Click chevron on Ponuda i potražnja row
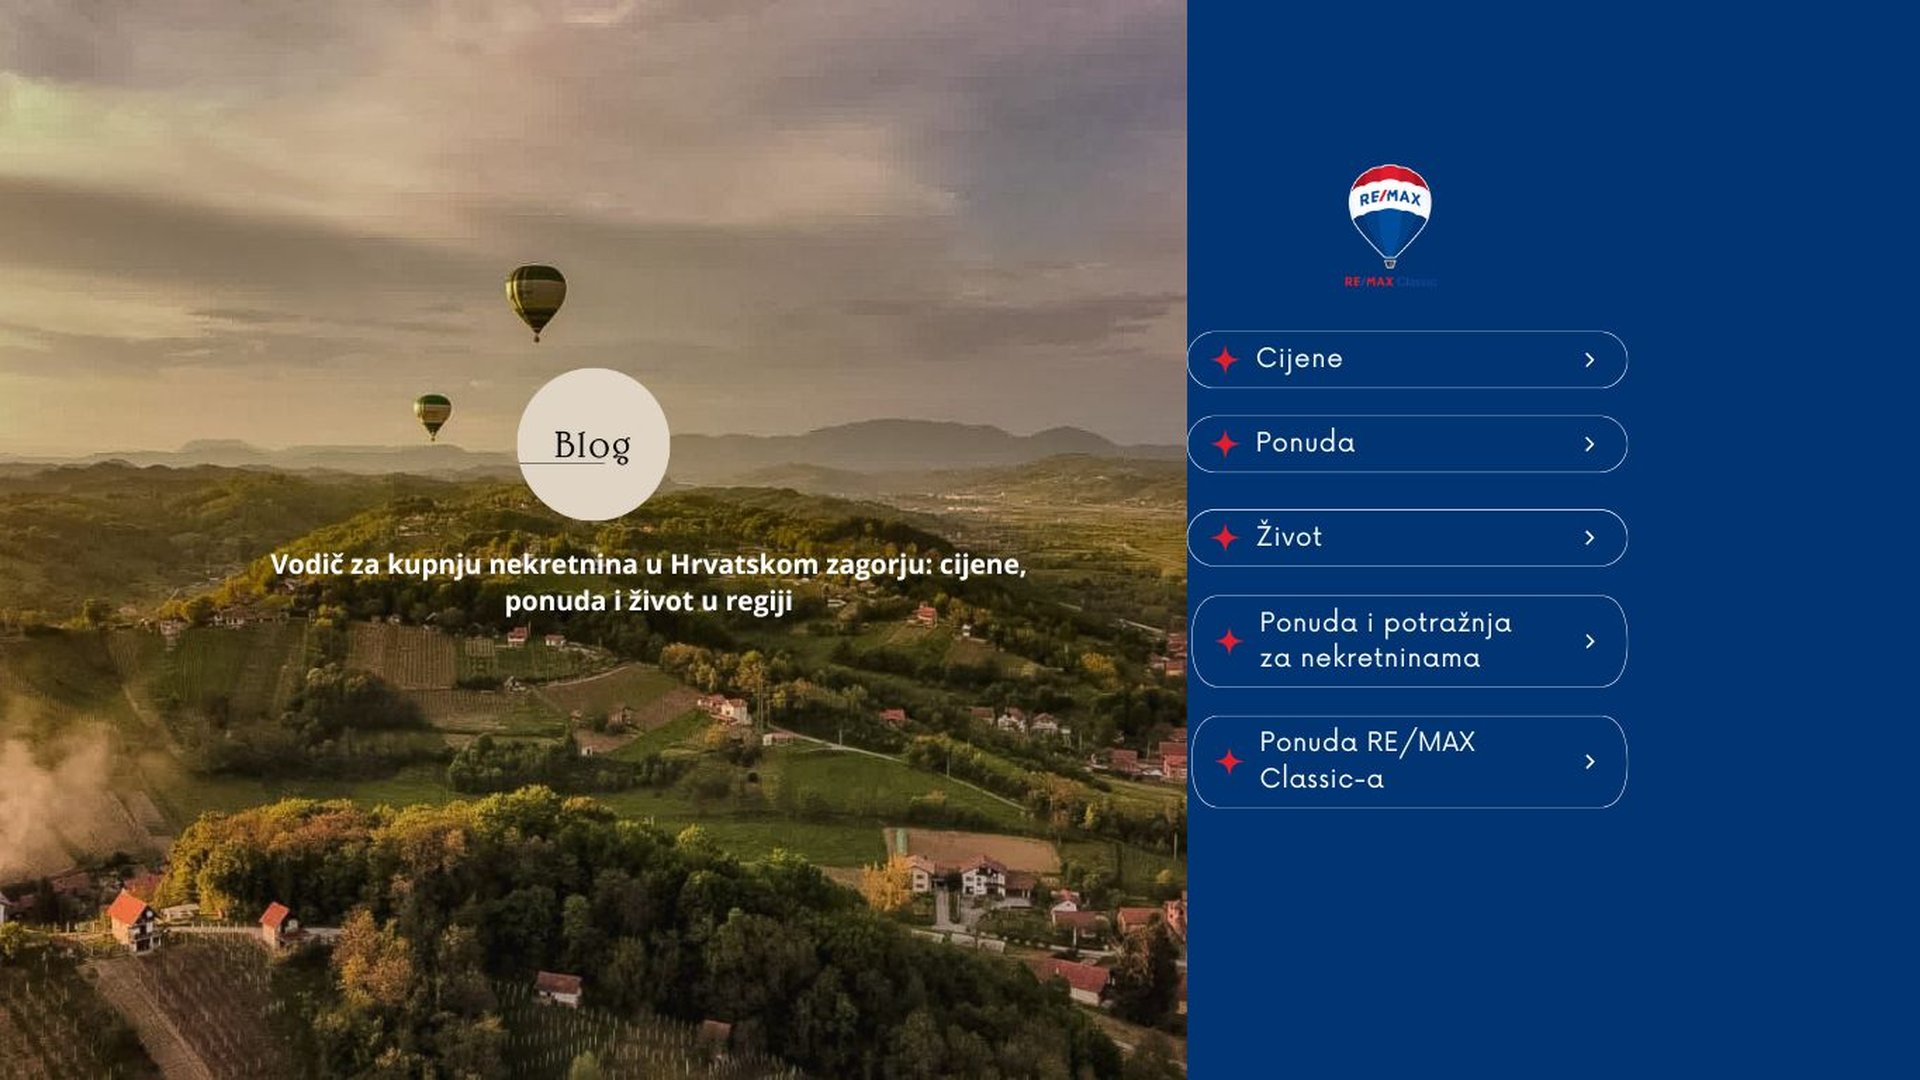The height and width of the screenshot is (1080, 1920). (x=1589, y=641)
